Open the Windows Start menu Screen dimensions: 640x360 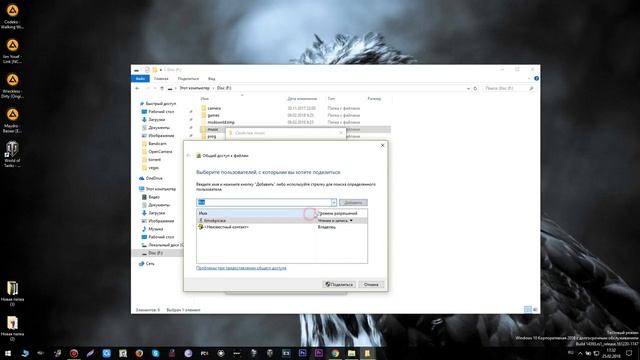pos(8,353)
